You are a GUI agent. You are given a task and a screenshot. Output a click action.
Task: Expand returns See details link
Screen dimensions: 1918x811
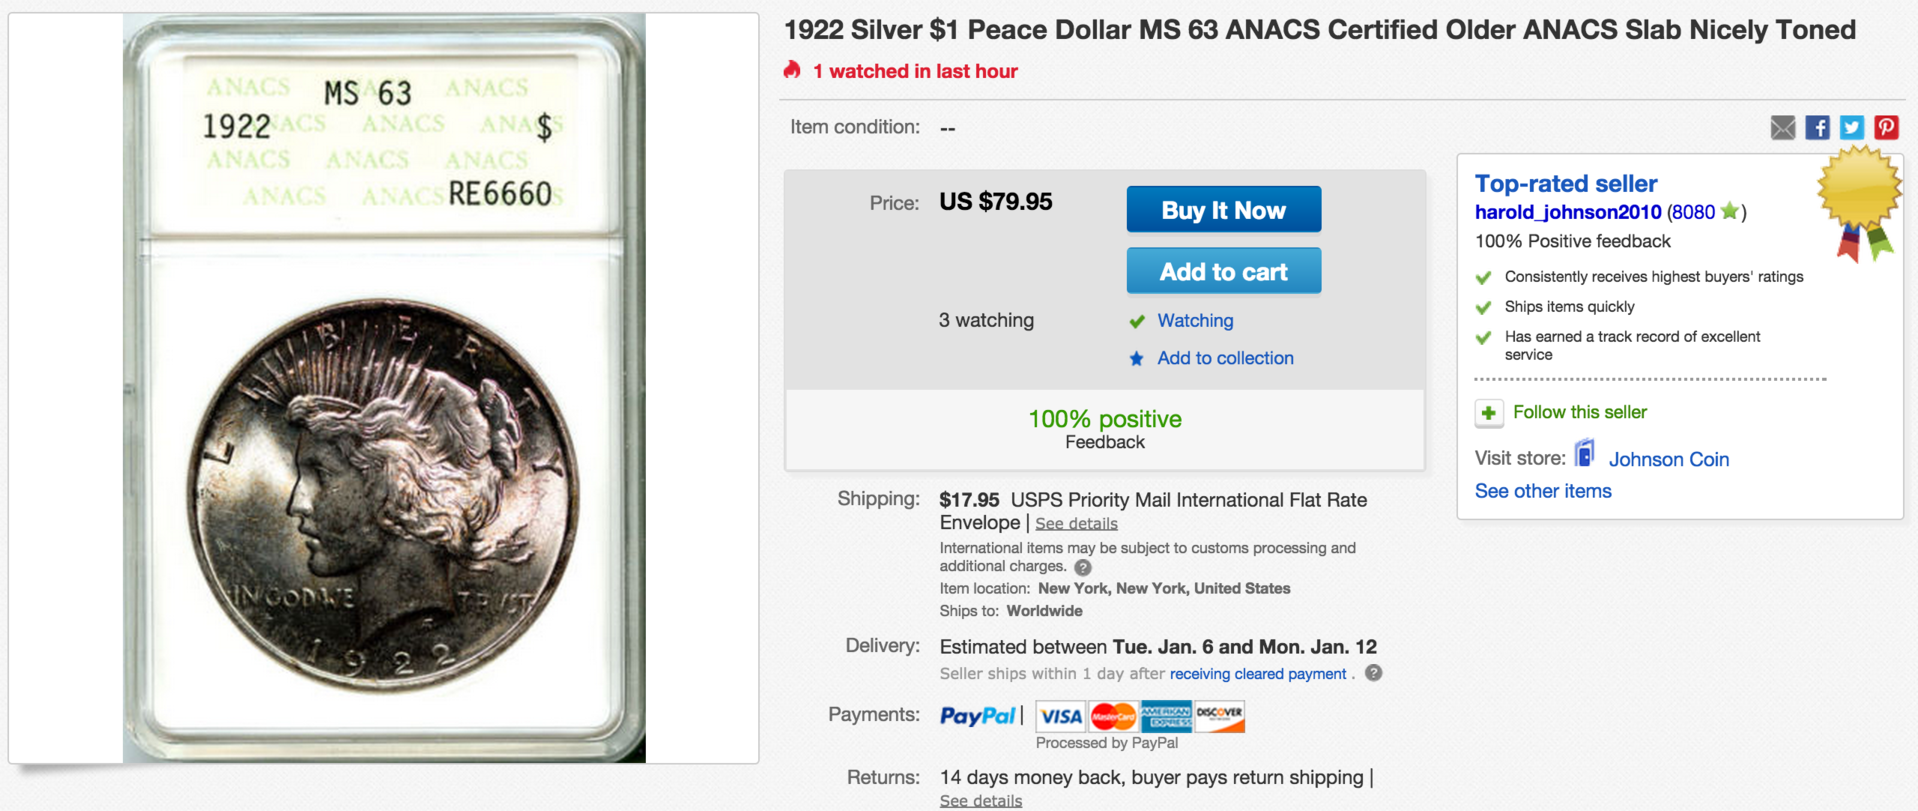tap(981, 801)
